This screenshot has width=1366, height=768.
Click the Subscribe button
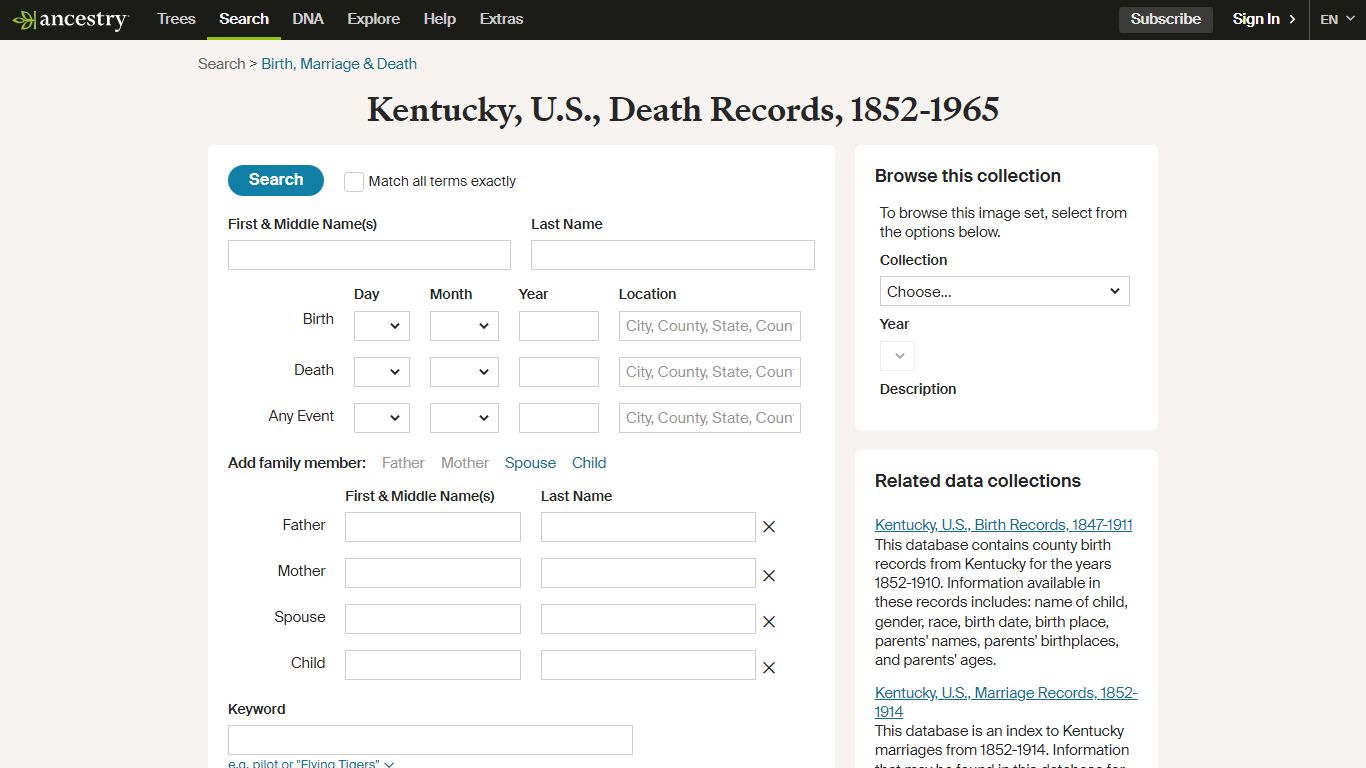[x=1166, y=19]
